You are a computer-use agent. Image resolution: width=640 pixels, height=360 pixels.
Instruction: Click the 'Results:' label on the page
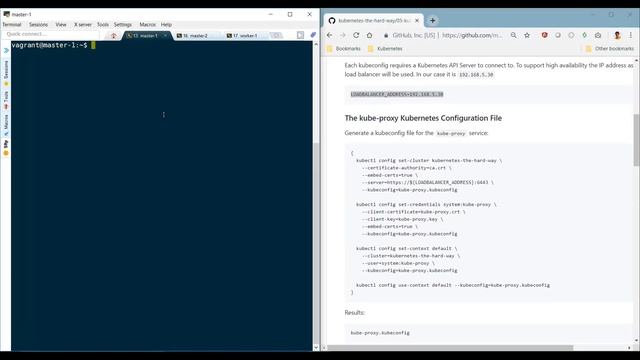click(x=354, y=313)
